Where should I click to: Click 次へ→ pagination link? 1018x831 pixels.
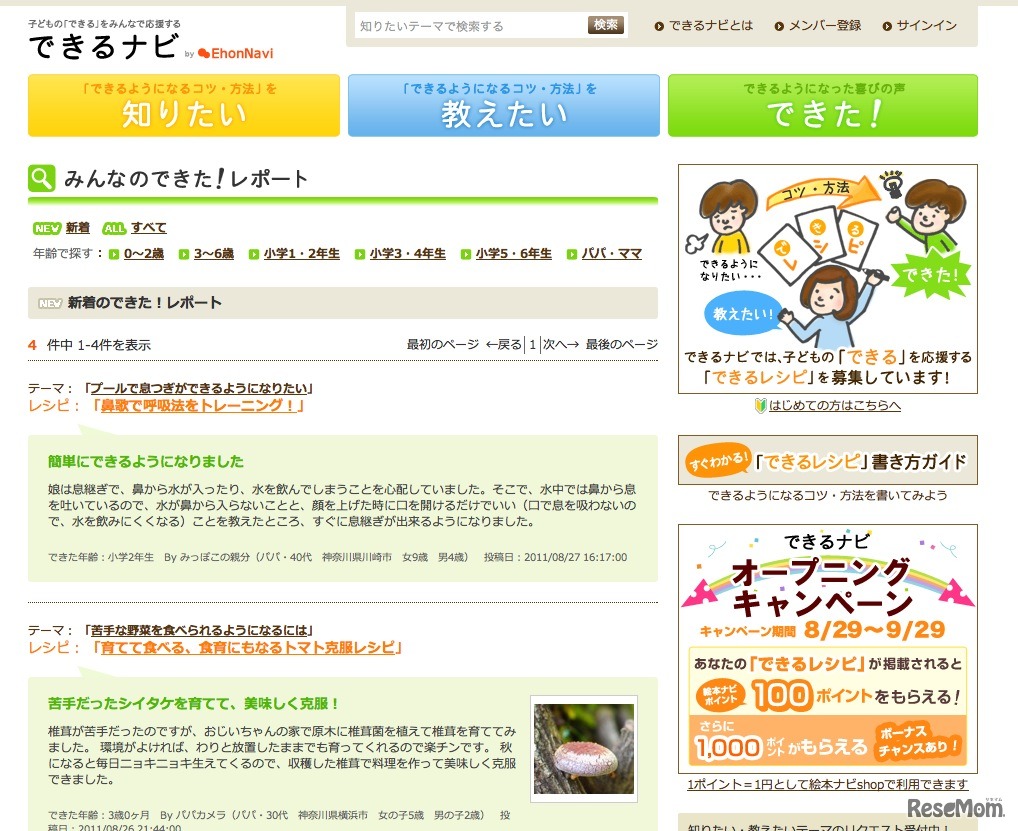[x=561, y=345]
